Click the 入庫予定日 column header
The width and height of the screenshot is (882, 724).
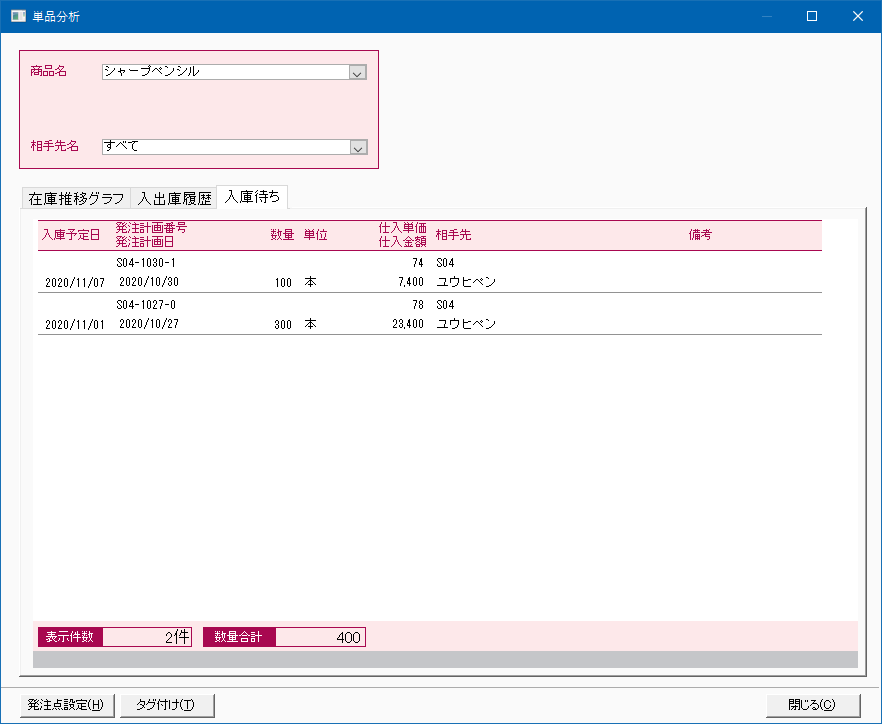click(x=71, y=235)
